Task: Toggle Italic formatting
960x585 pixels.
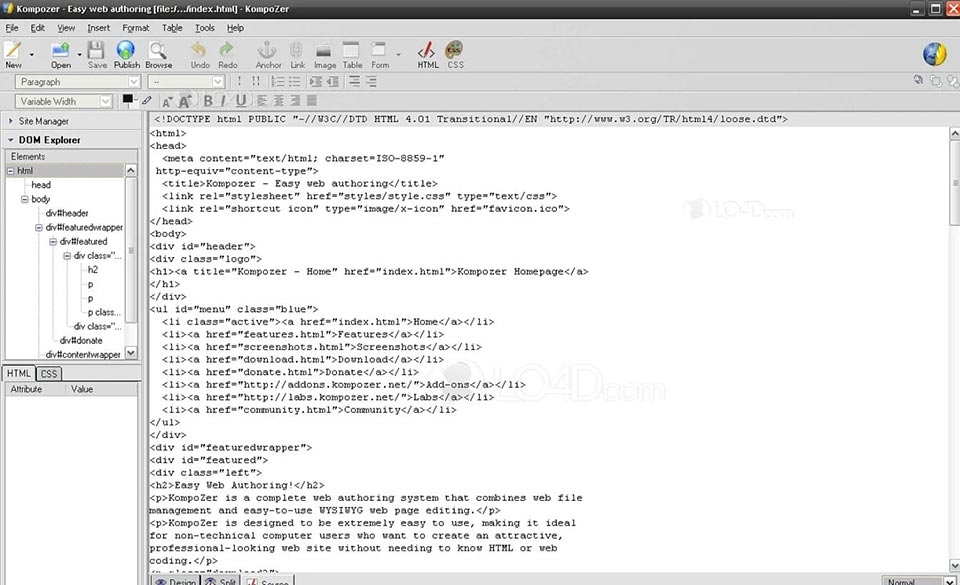Action: (223, 101)
